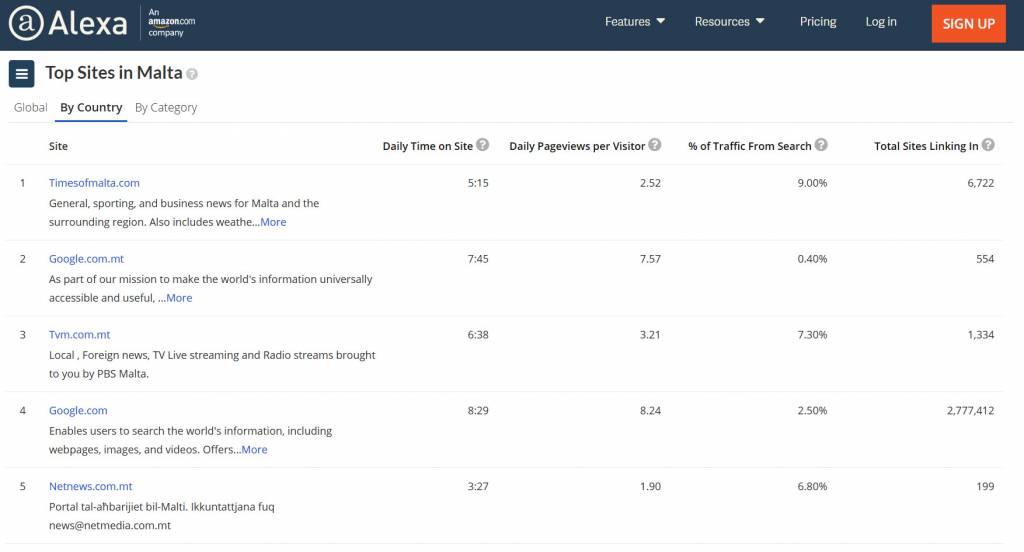Select the 1,334 linking sites value
Image resolution: width=1024 pixels, height=552 pixels.
981,334
